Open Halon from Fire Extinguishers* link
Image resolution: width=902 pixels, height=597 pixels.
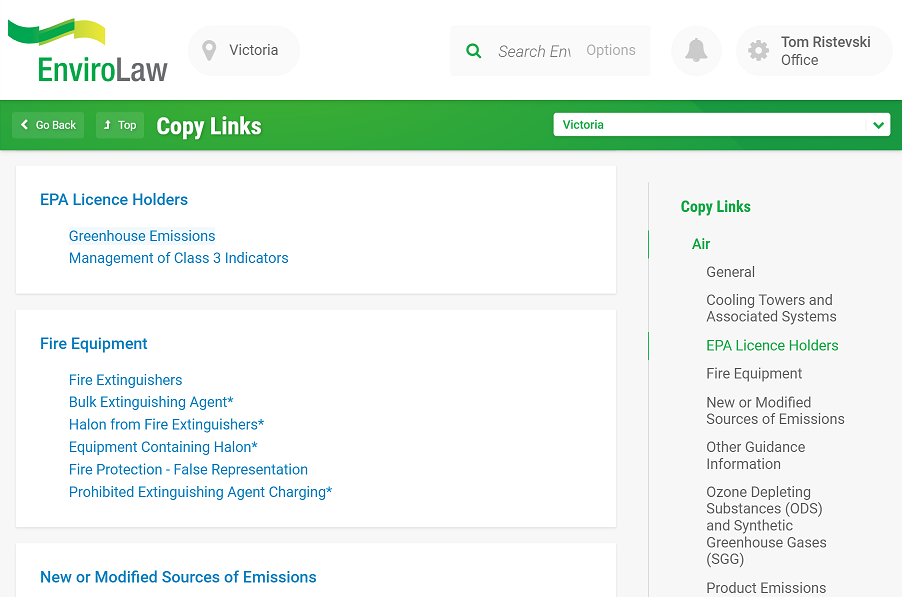pos(166,424)
